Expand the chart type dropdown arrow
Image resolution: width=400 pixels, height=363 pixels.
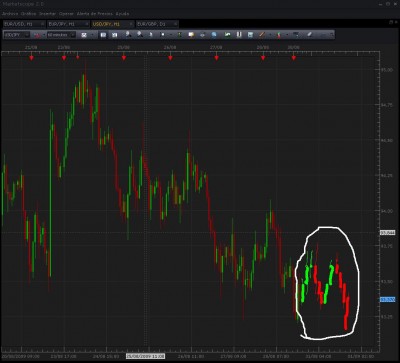(43, 35)
